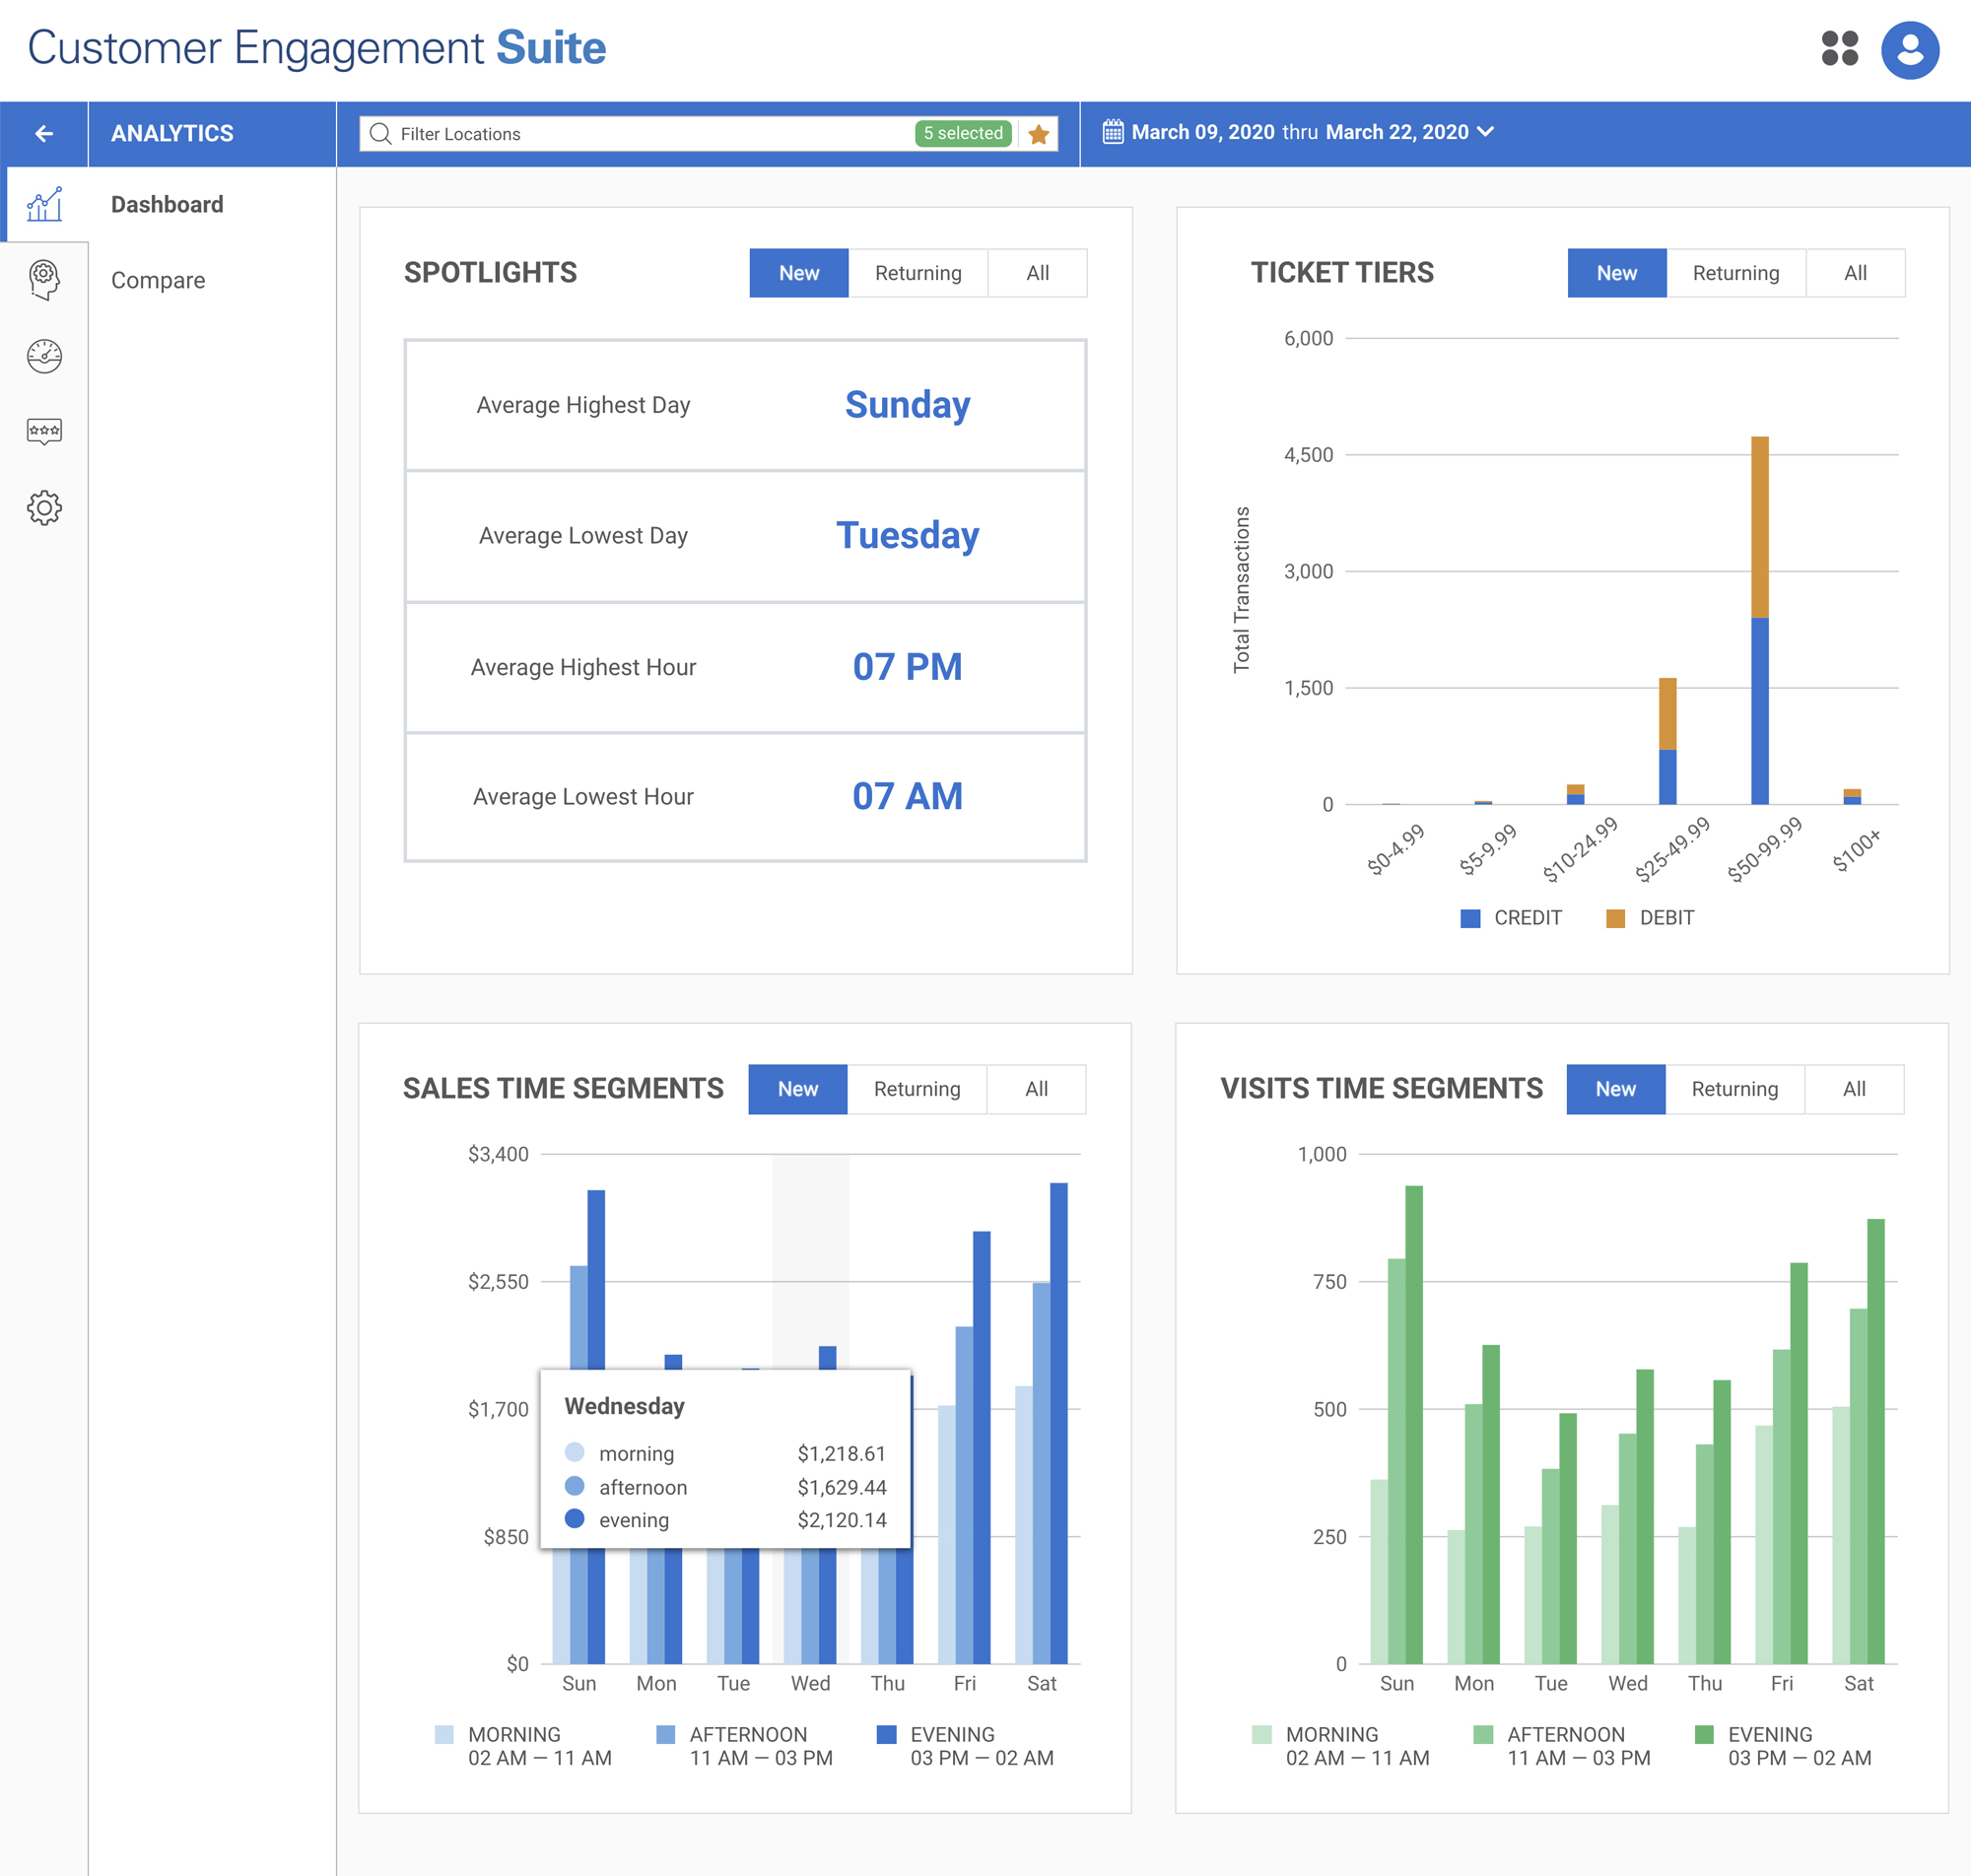1971x1876 pixels.
Task: Click the 5 selected badge
Action: [963, 133]
